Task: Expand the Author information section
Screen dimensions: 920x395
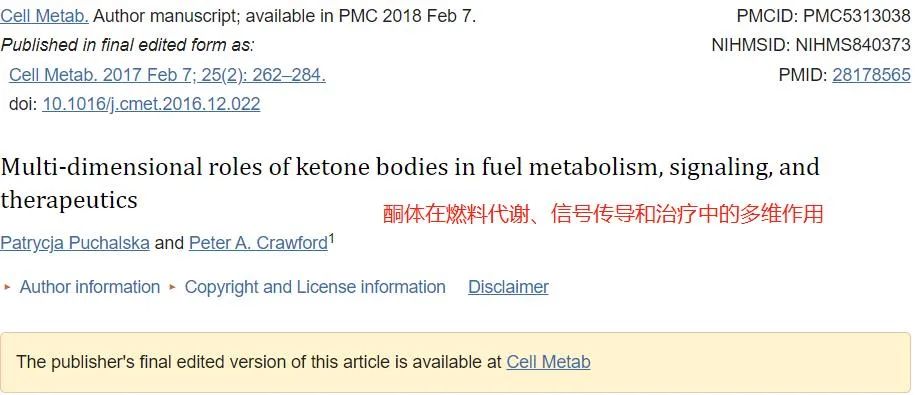Action: 90,287
